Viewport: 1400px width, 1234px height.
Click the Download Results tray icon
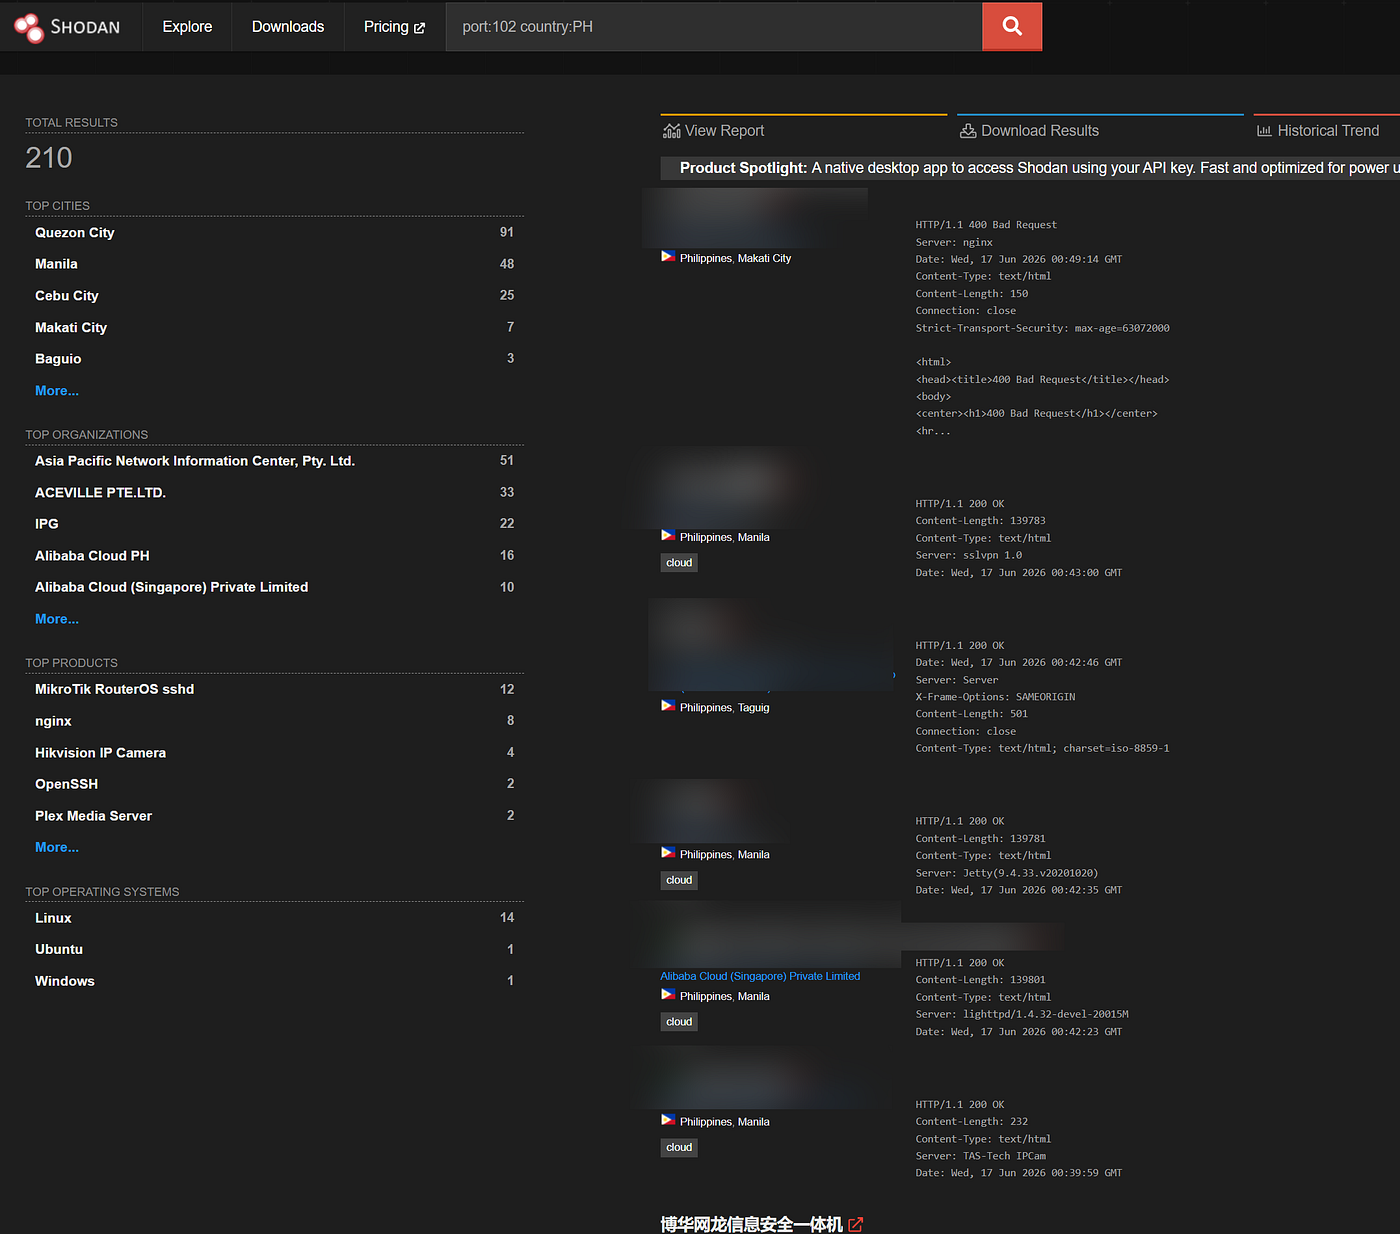(968, 131)
